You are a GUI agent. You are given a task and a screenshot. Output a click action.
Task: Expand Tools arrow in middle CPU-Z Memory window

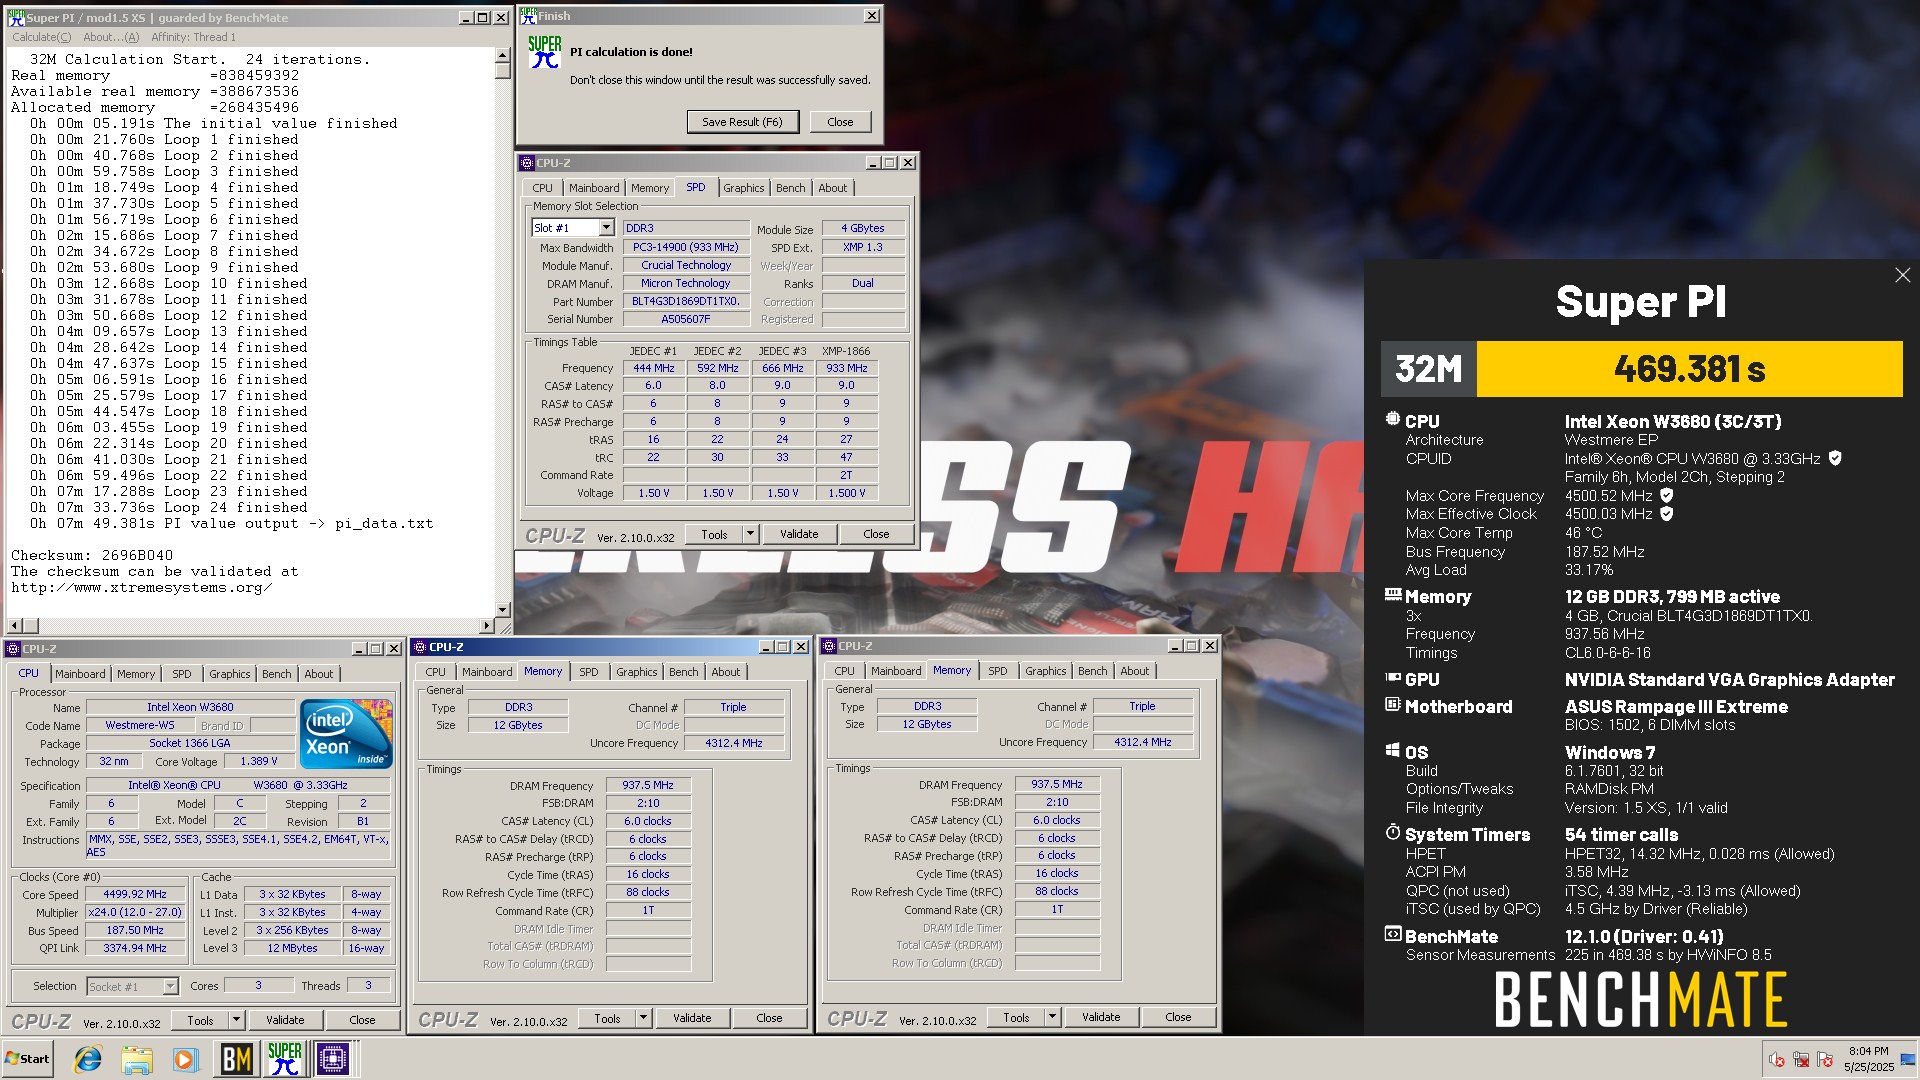[x=643, y=1018]
